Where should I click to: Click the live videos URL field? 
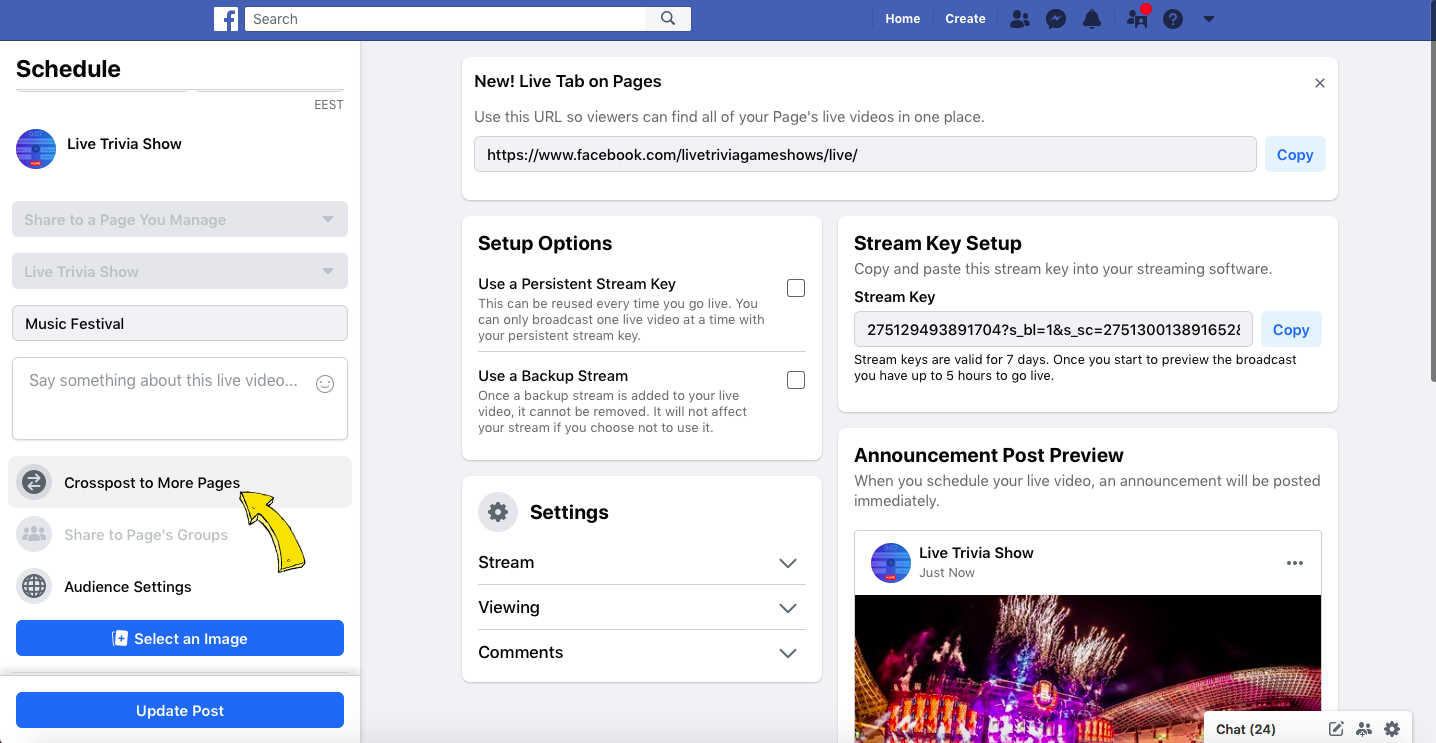865,154
